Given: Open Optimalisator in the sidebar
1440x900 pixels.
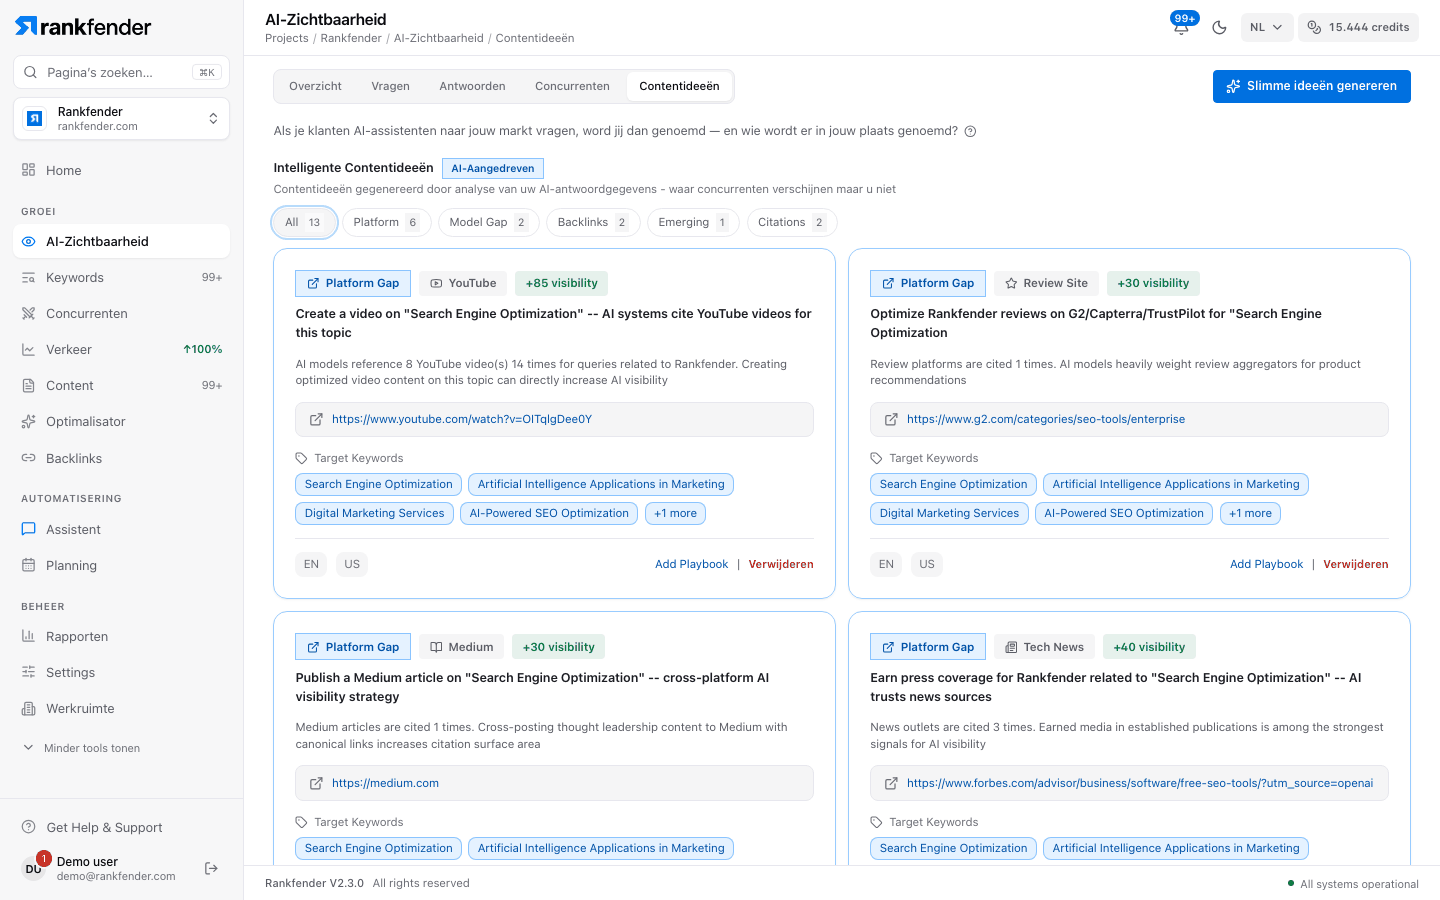Looking at the screenshot, I should [121, 422].
